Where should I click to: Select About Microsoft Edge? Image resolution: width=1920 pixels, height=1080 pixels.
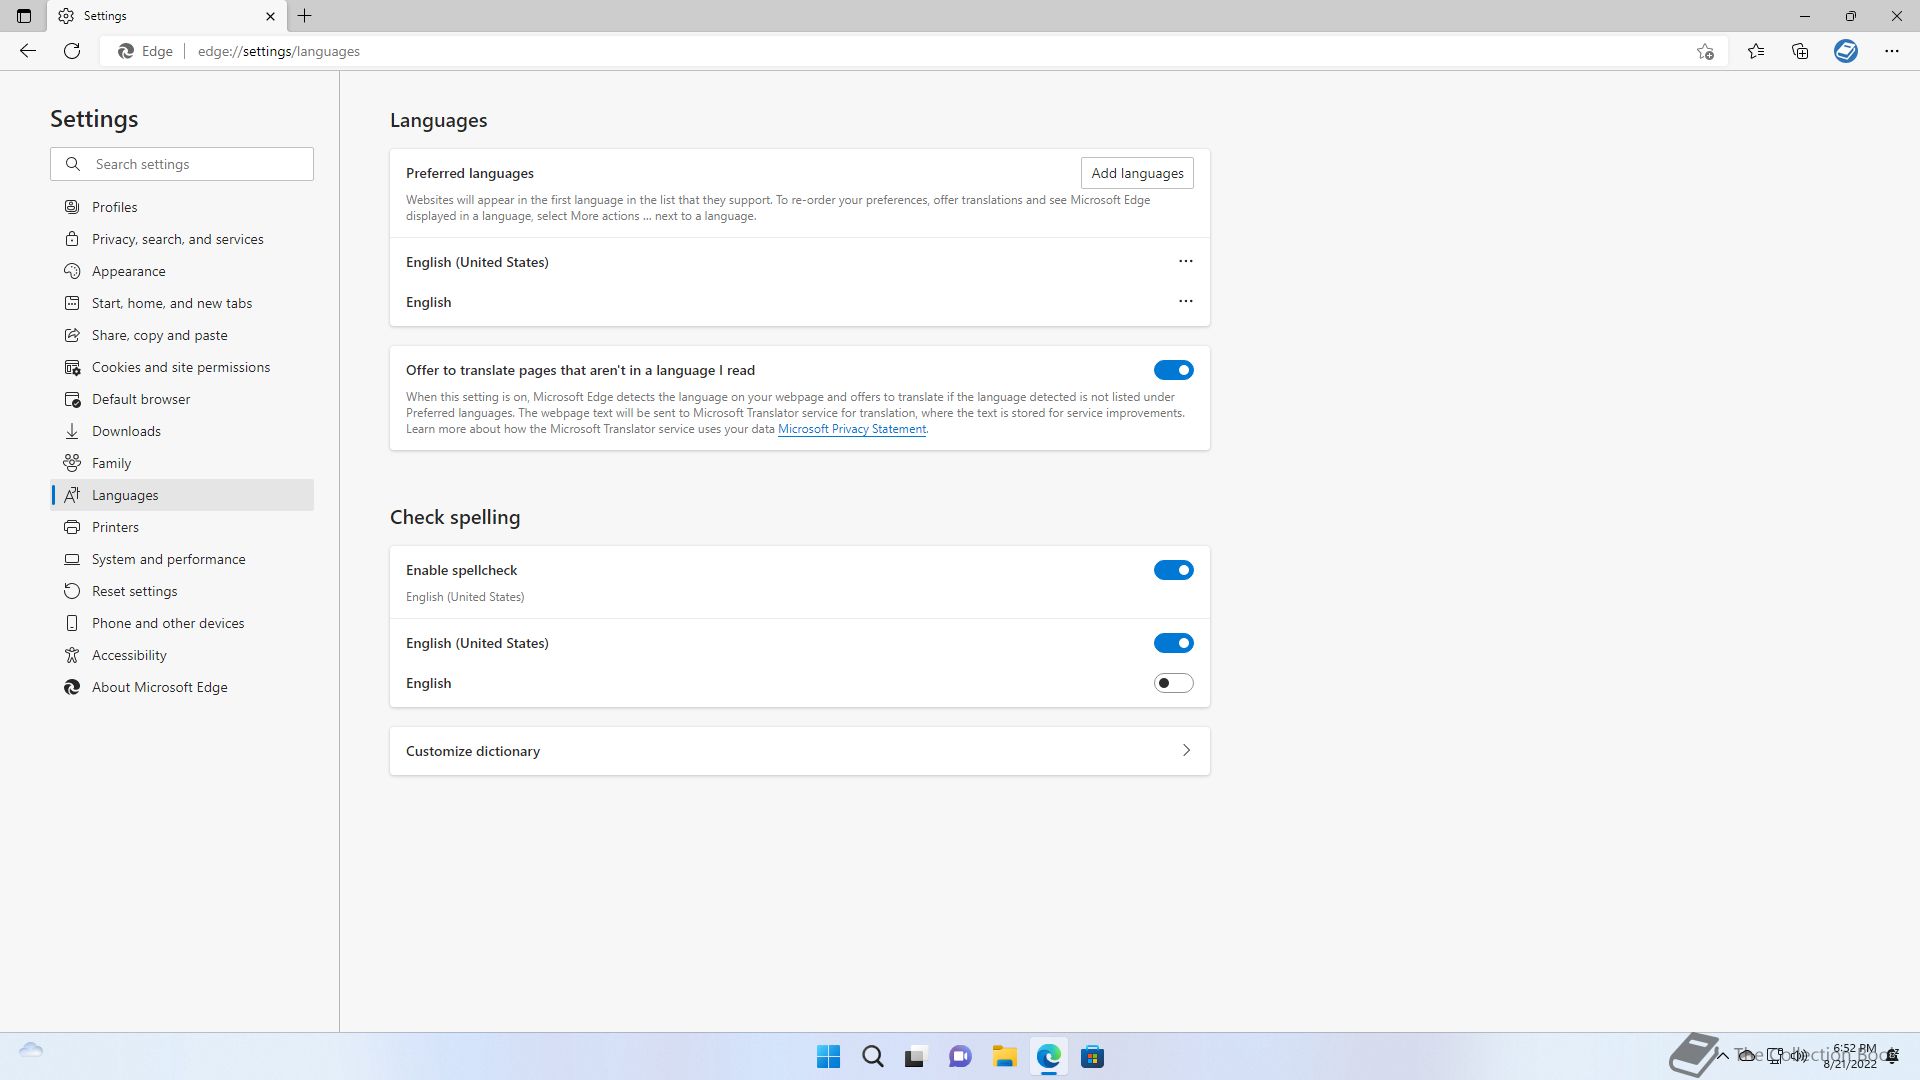coord(182,687)
